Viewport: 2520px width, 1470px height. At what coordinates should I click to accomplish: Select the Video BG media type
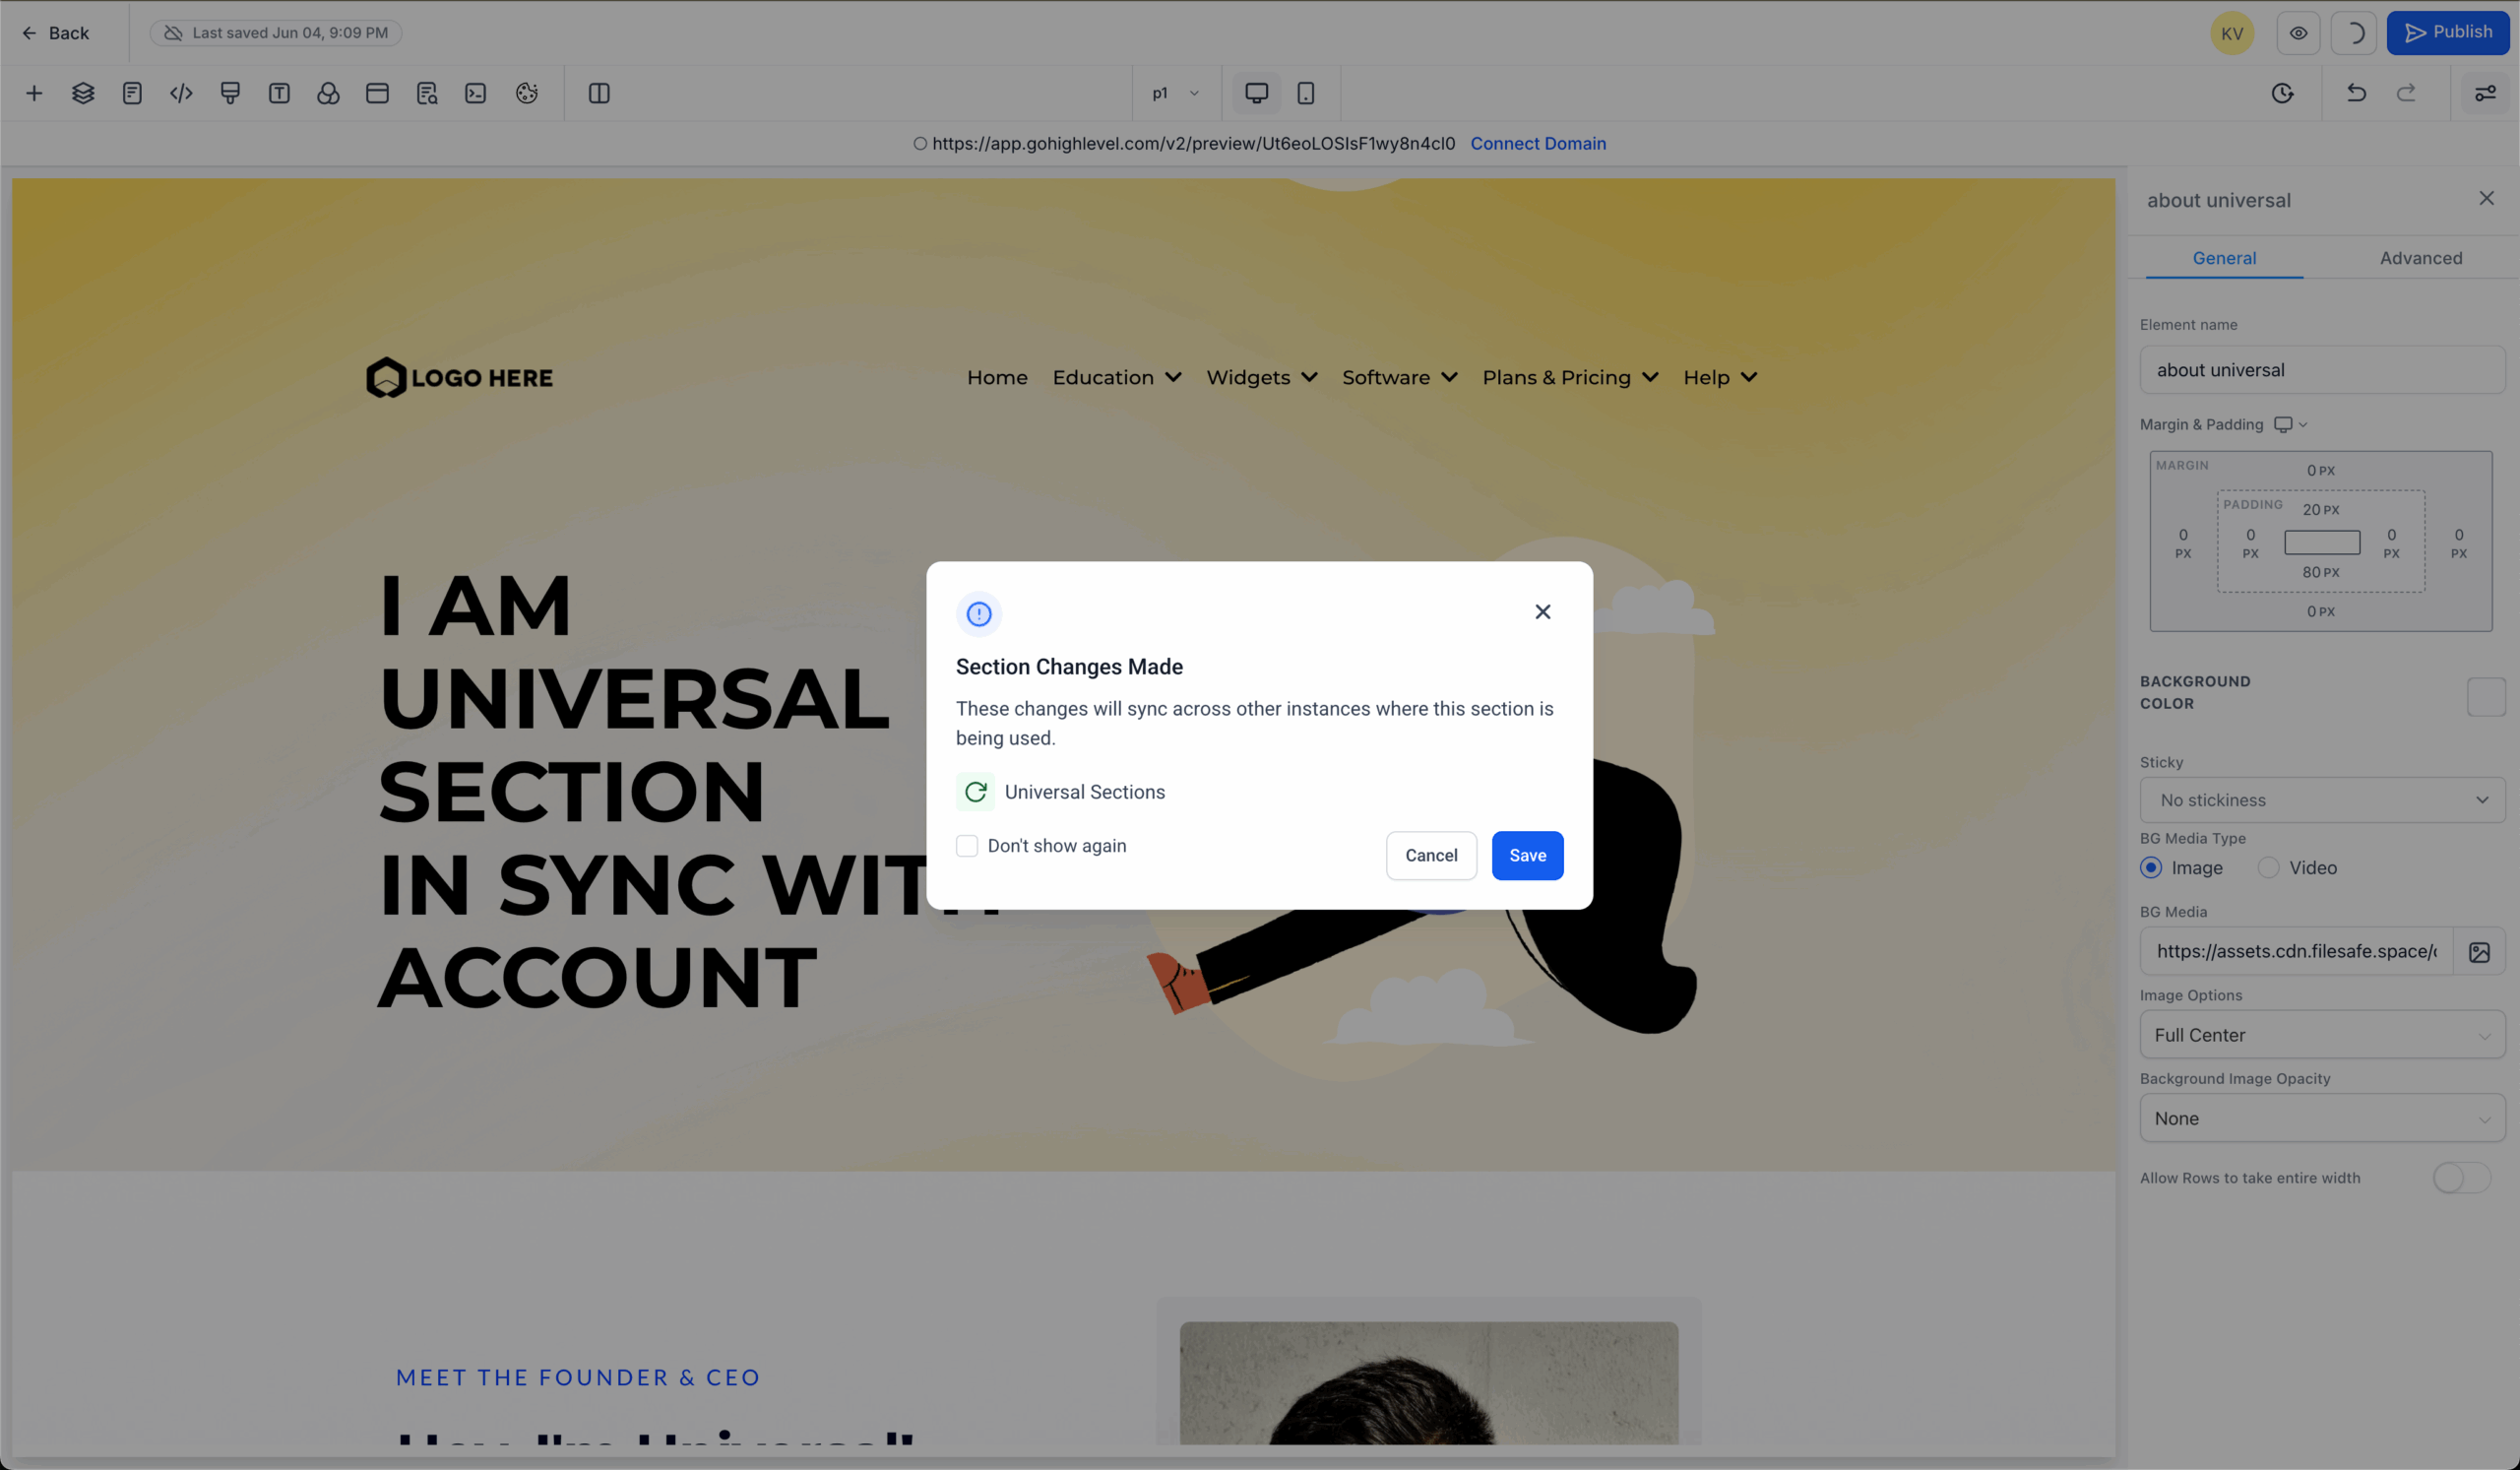(x=2268, y=868)
